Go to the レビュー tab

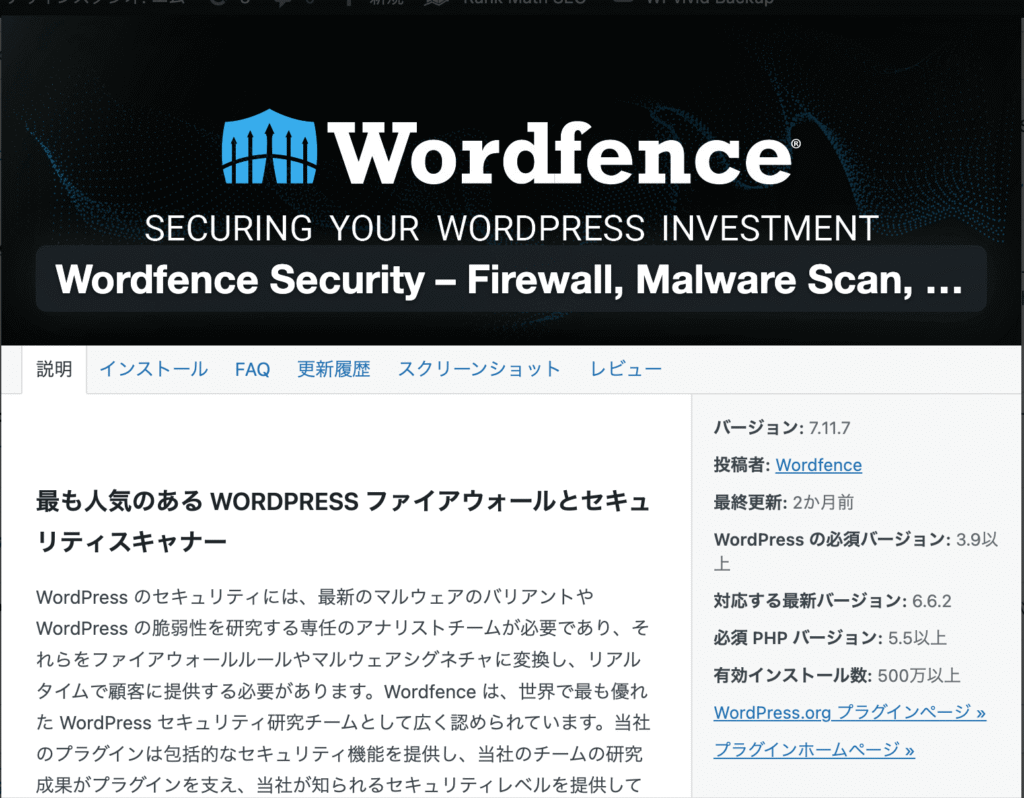point(626,370)
